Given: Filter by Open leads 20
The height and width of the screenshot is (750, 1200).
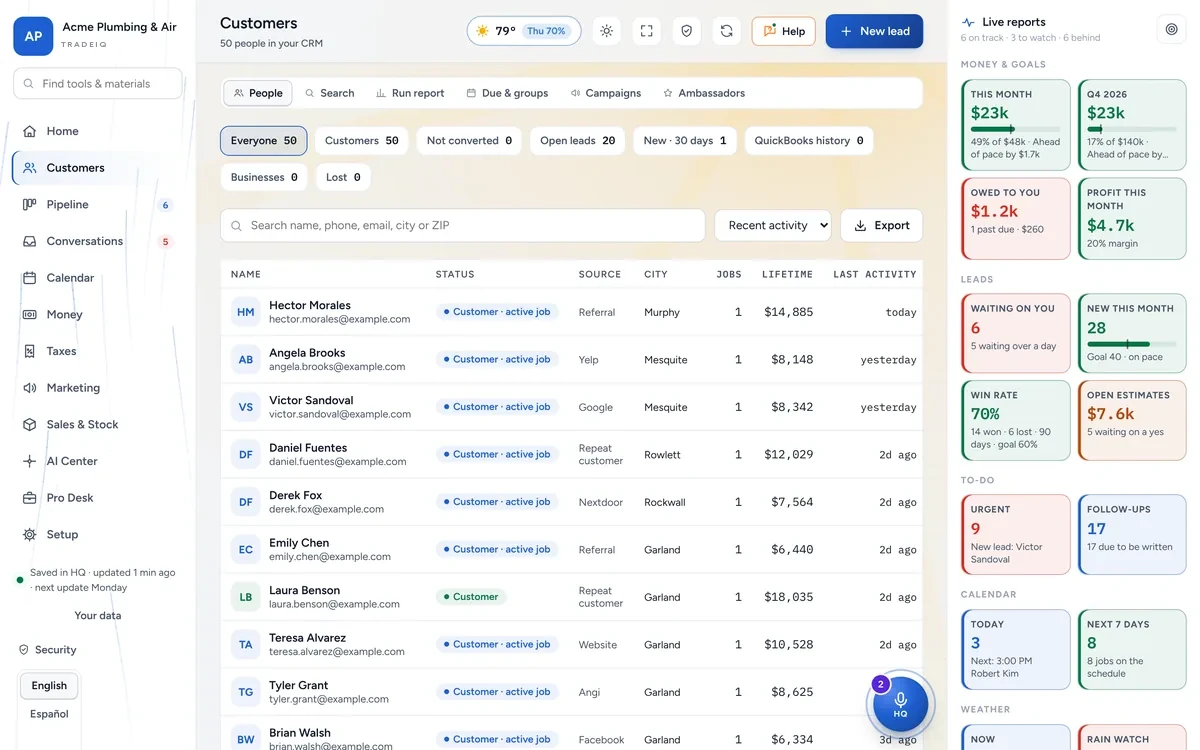Looking at the screenshot, I should coord(578,141).
